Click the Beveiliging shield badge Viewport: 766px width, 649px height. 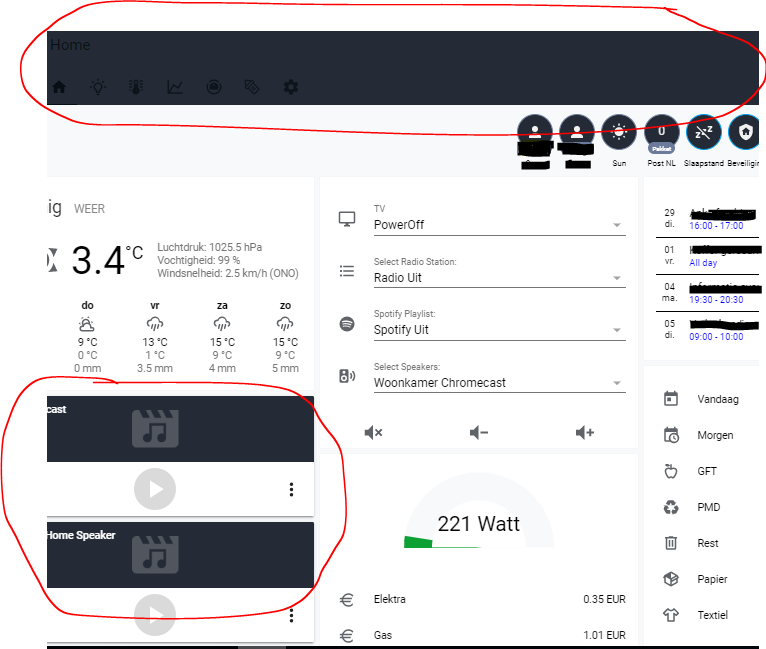(744, 132)
